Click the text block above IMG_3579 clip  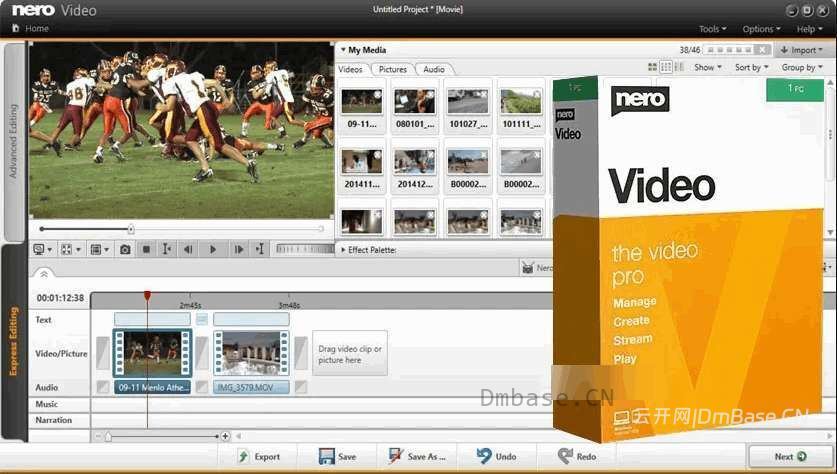click(251, 319)
